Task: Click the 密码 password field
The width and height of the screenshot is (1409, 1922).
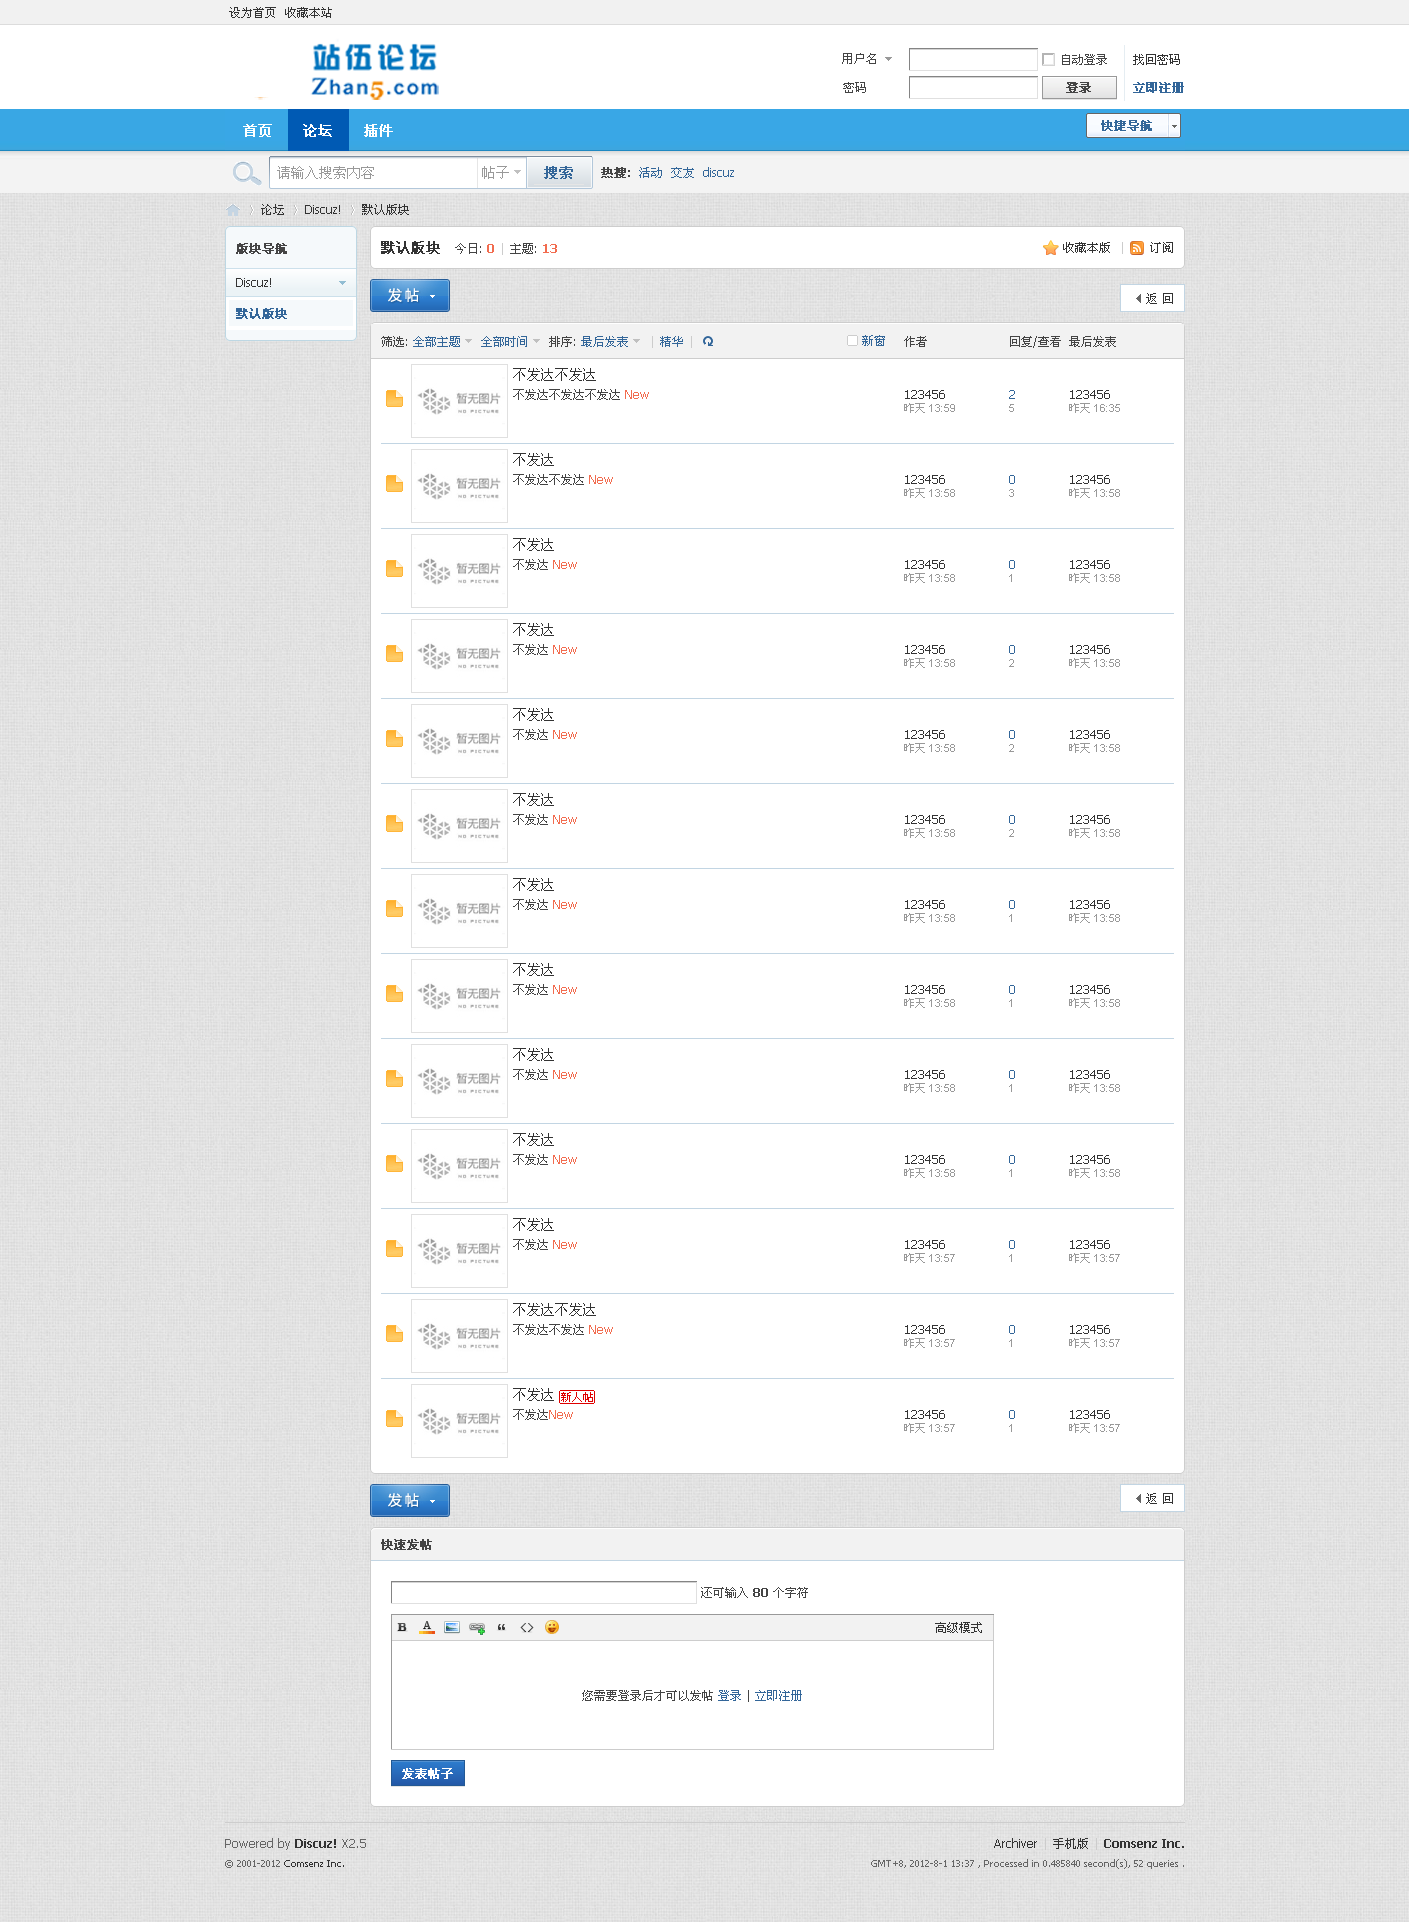Action: pyautogui.click(x=973, y=88)
